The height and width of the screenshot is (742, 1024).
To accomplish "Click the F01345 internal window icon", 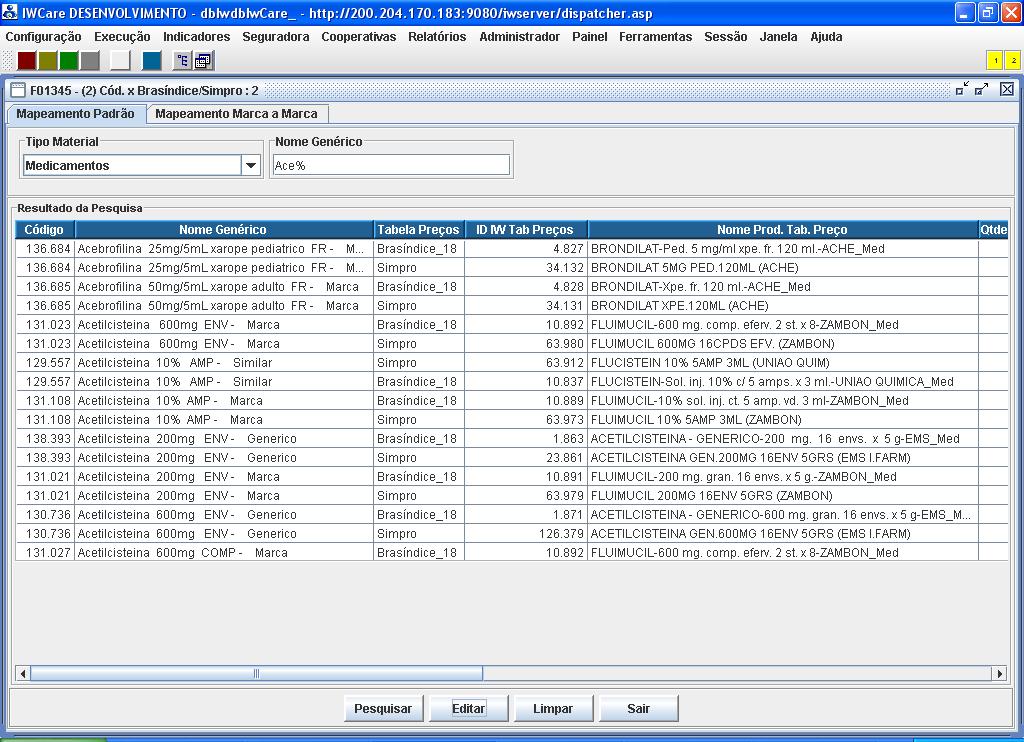I will click(18, 90).
